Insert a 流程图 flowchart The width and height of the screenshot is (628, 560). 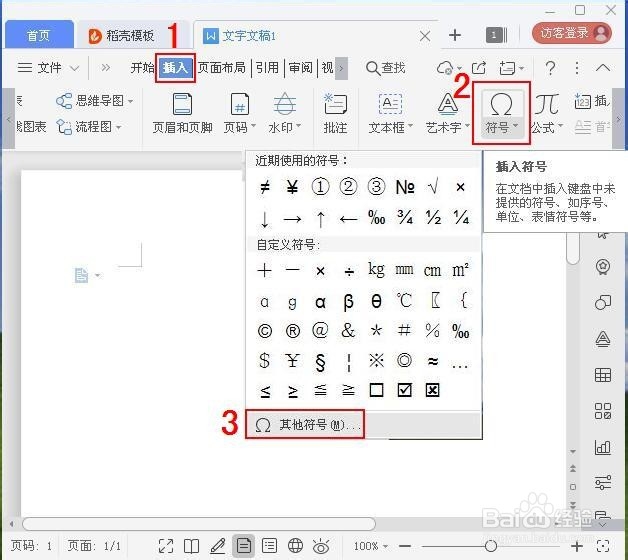pos(89,127)
